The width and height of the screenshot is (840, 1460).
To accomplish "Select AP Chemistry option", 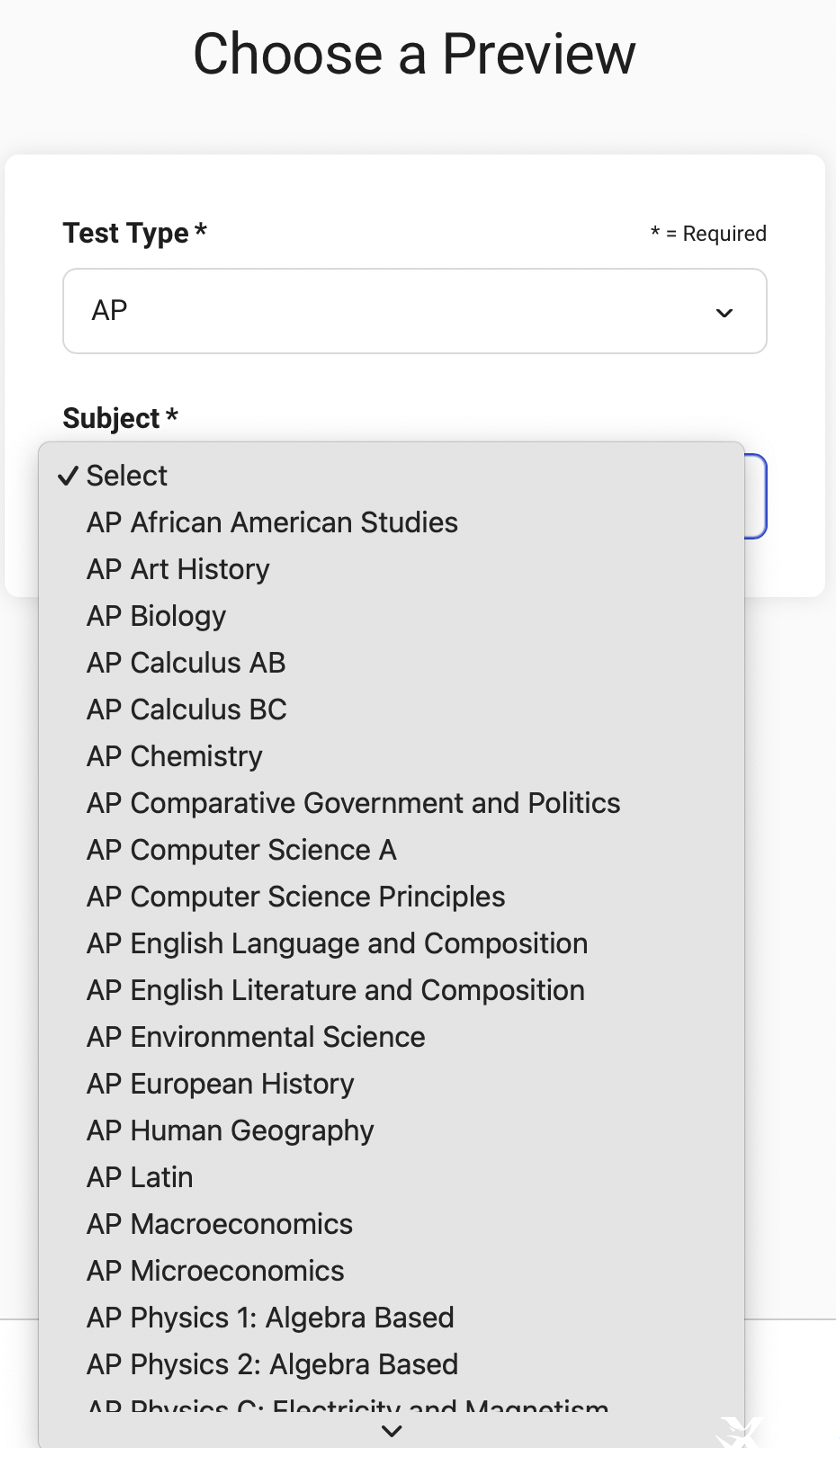I will (391, 757).
